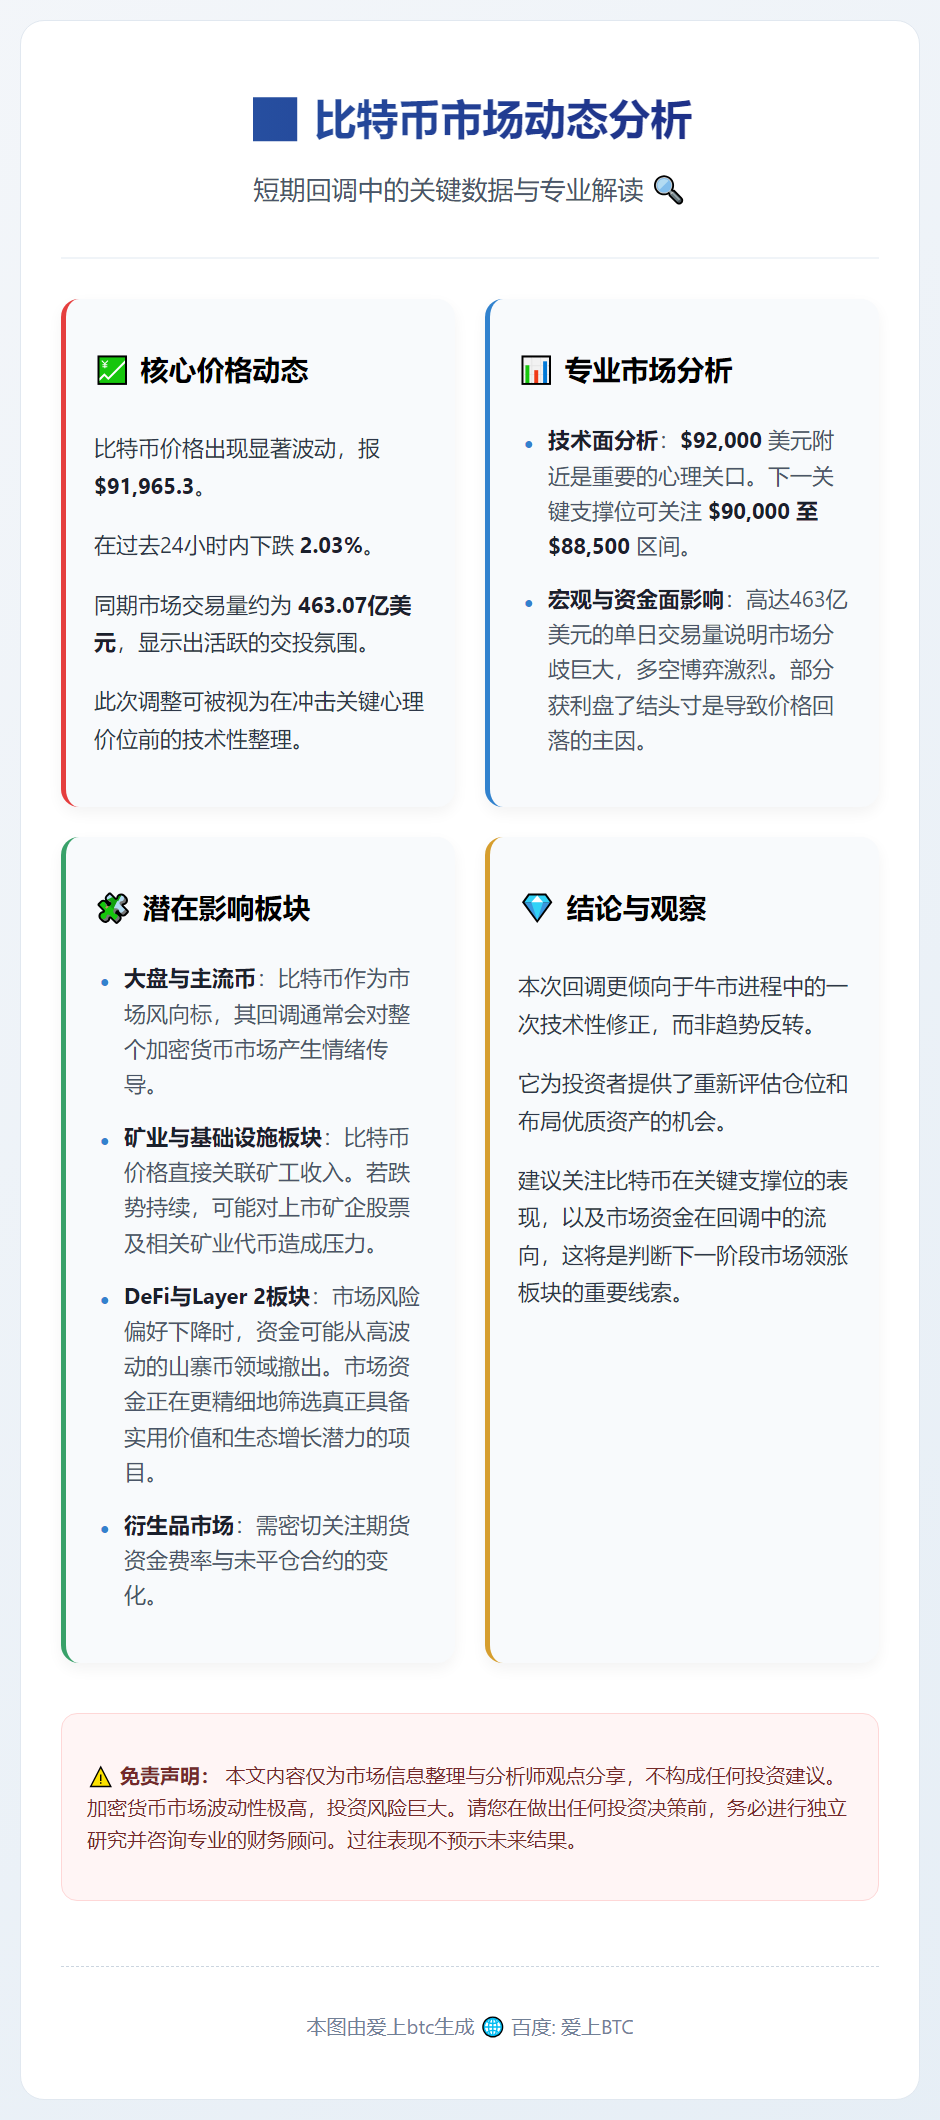Select the main title 比特币市场动态分析
Screen dimensions: 940x2120
tap(503, 119)
